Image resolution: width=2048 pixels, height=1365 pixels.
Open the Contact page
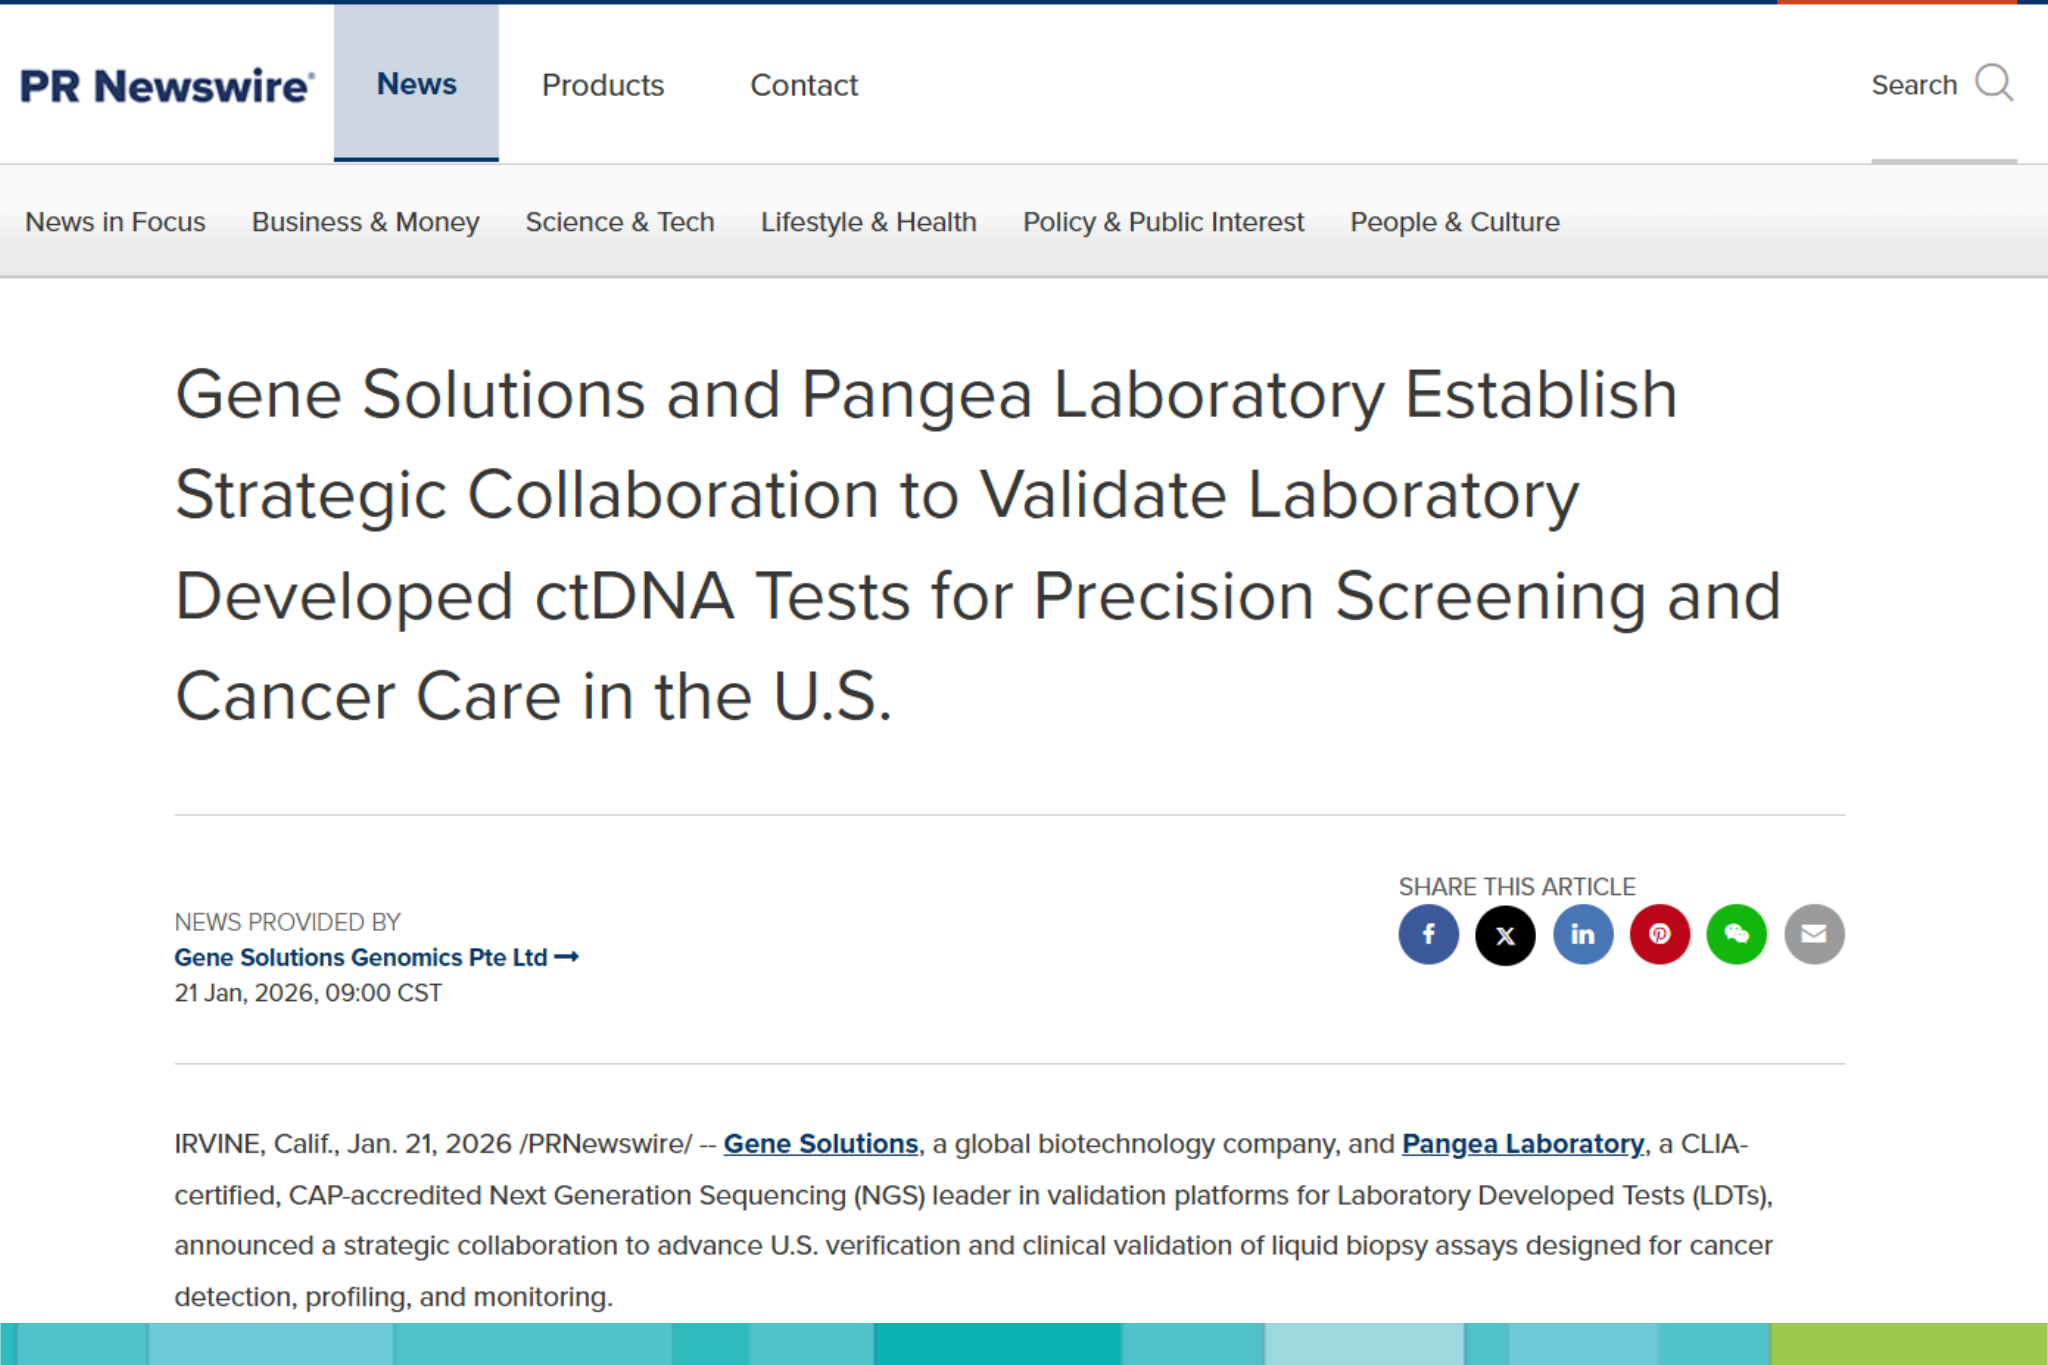[x=804, y=85]
